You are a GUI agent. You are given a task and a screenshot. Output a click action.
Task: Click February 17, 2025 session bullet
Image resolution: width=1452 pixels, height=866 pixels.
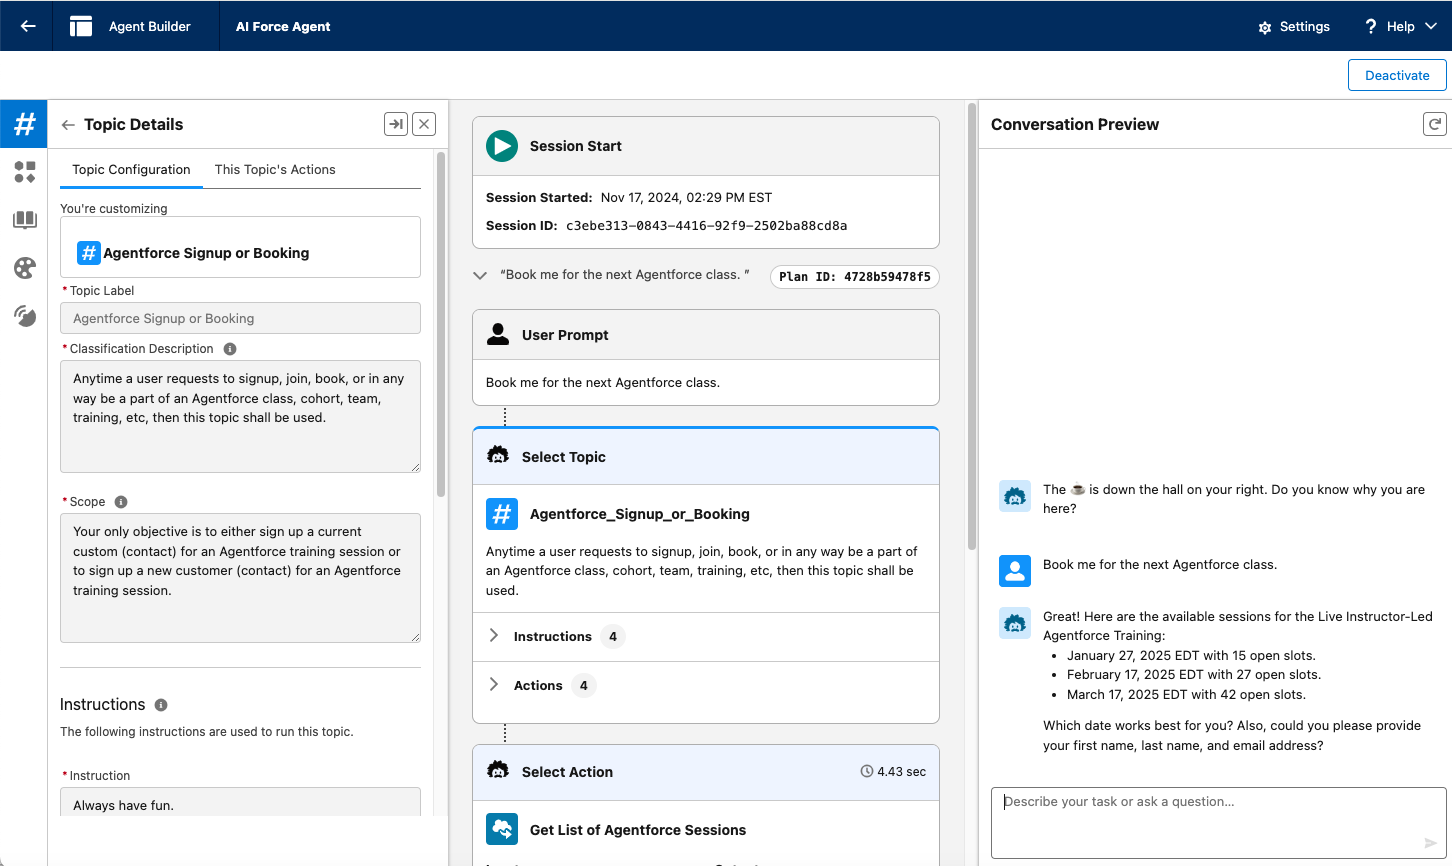pyautogui.click(x=1194, y=675)
